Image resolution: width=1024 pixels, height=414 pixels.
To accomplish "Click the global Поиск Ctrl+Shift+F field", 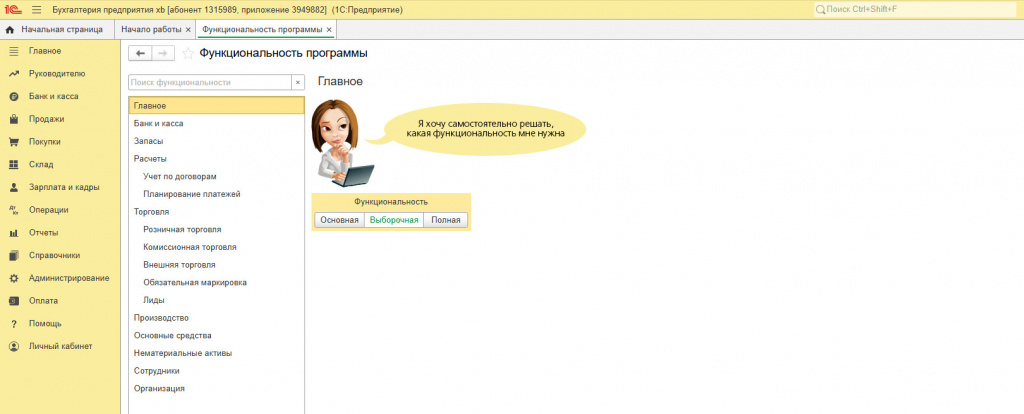I will 918,10.
